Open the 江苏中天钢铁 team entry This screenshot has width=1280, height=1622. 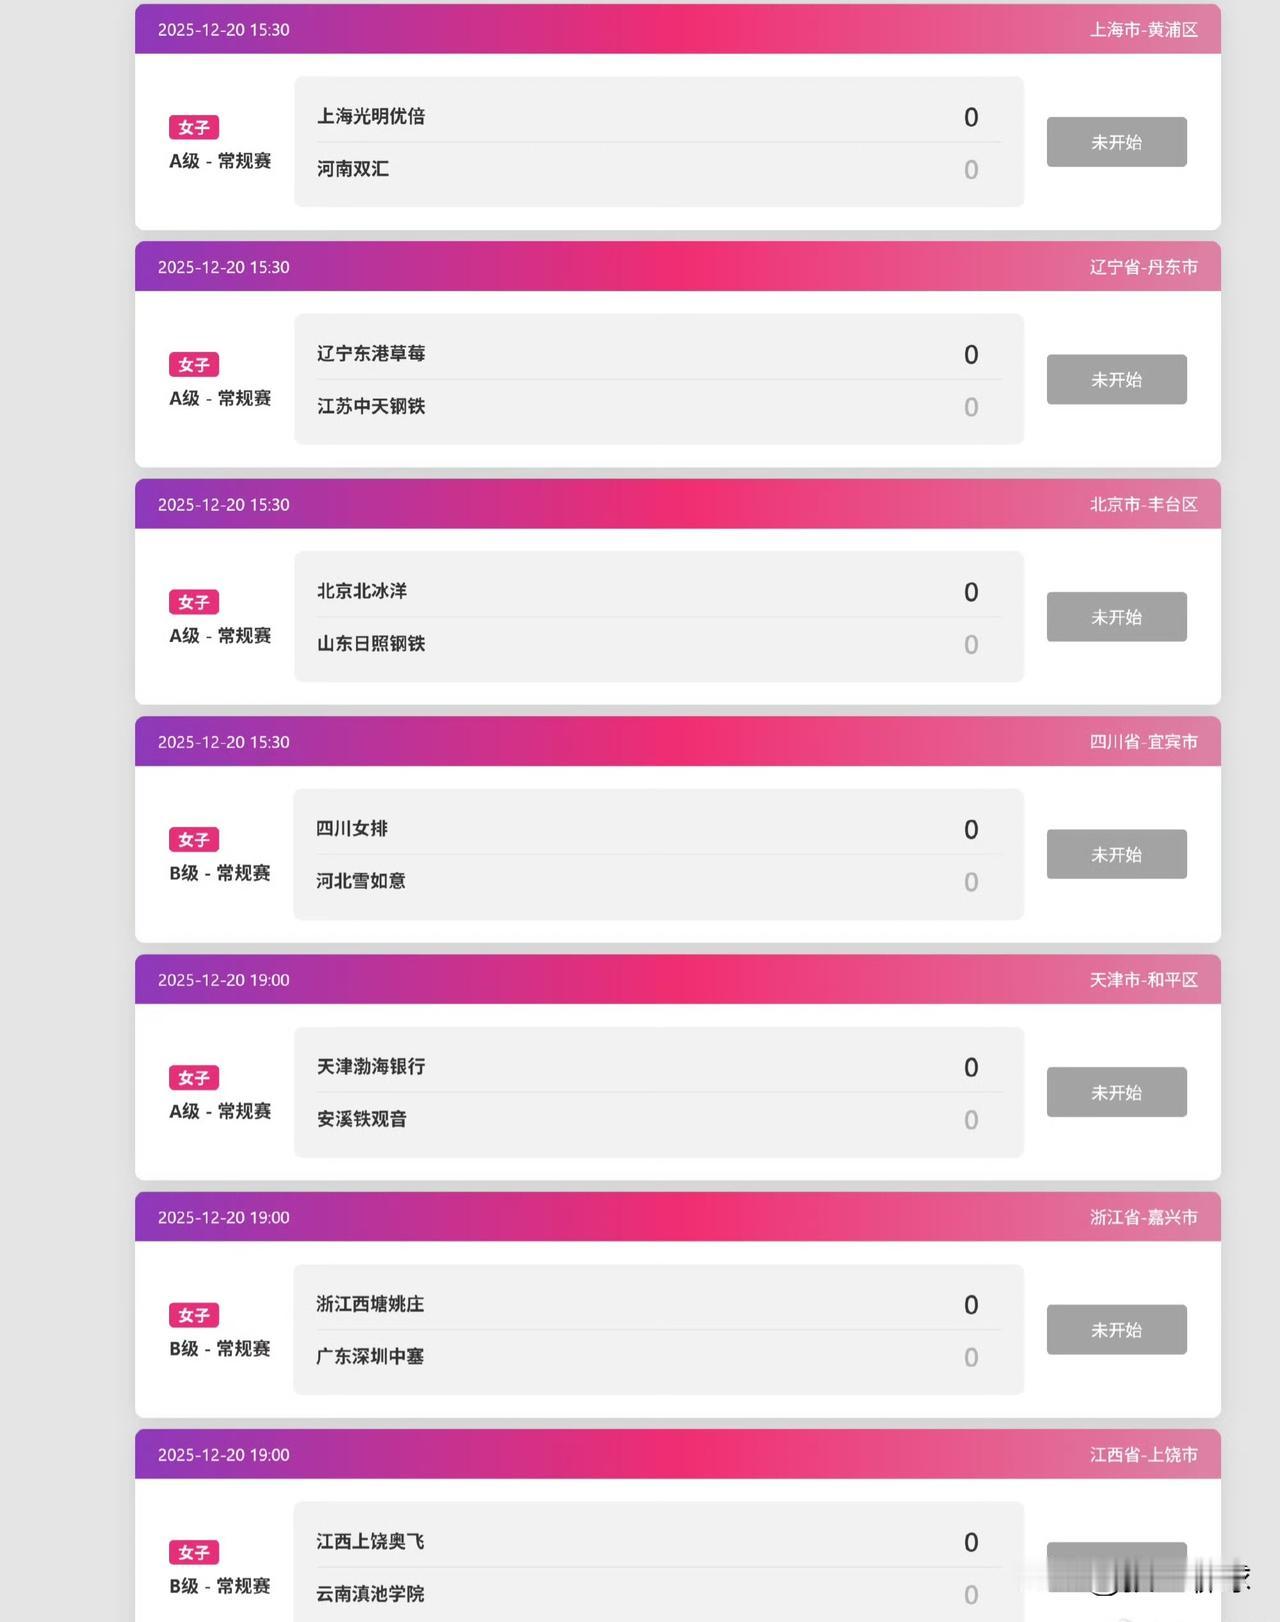(371, 406)
